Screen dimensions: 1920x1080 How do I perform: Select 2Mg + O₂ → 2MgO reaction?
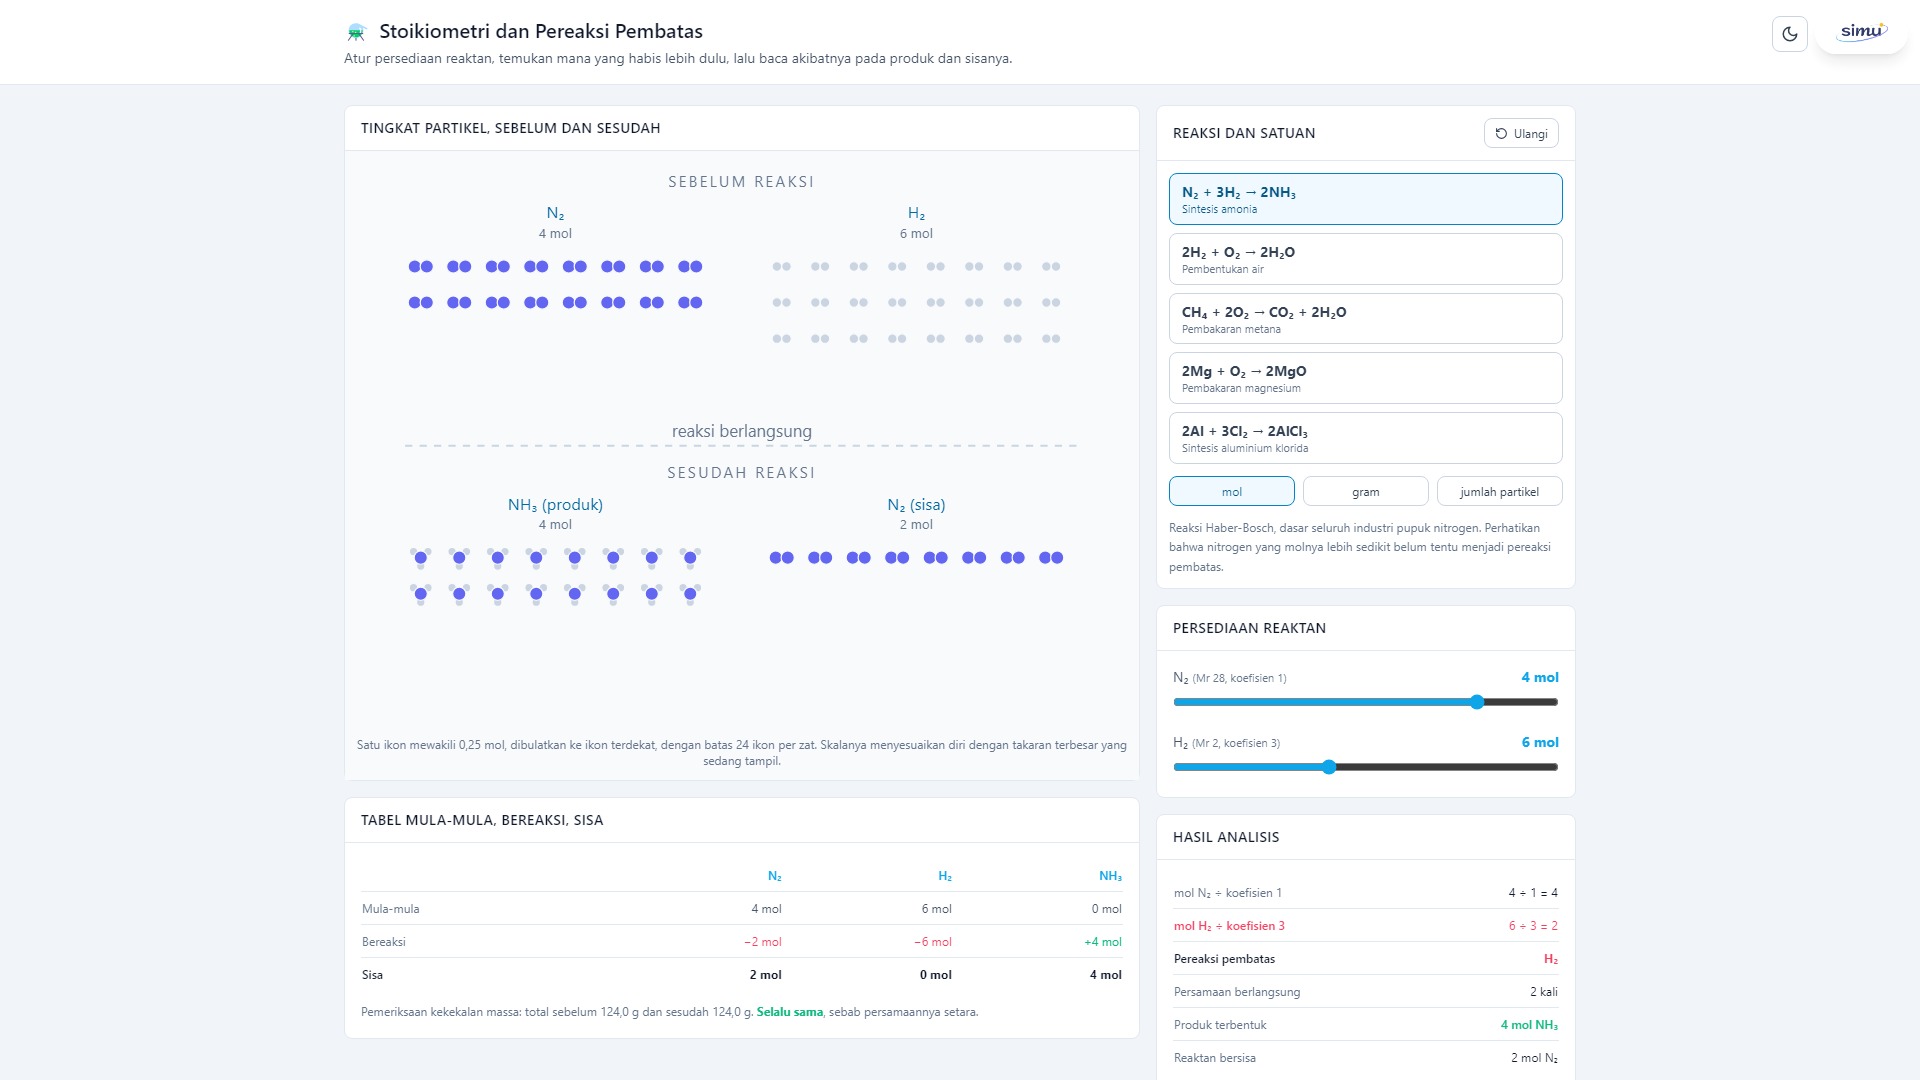tap(1366, 378)
